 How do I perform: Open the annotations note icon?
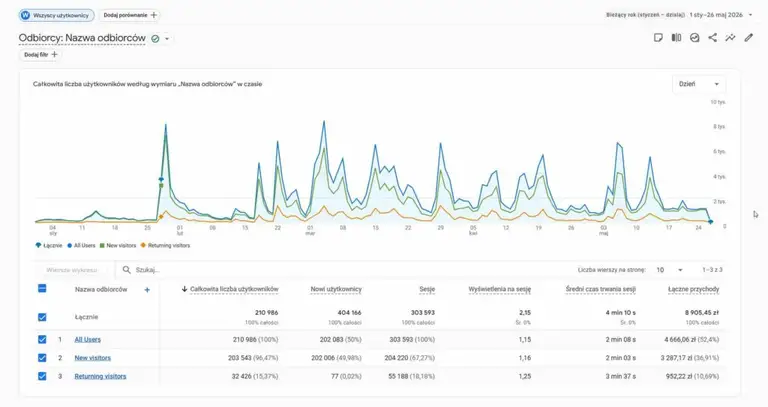658,38
